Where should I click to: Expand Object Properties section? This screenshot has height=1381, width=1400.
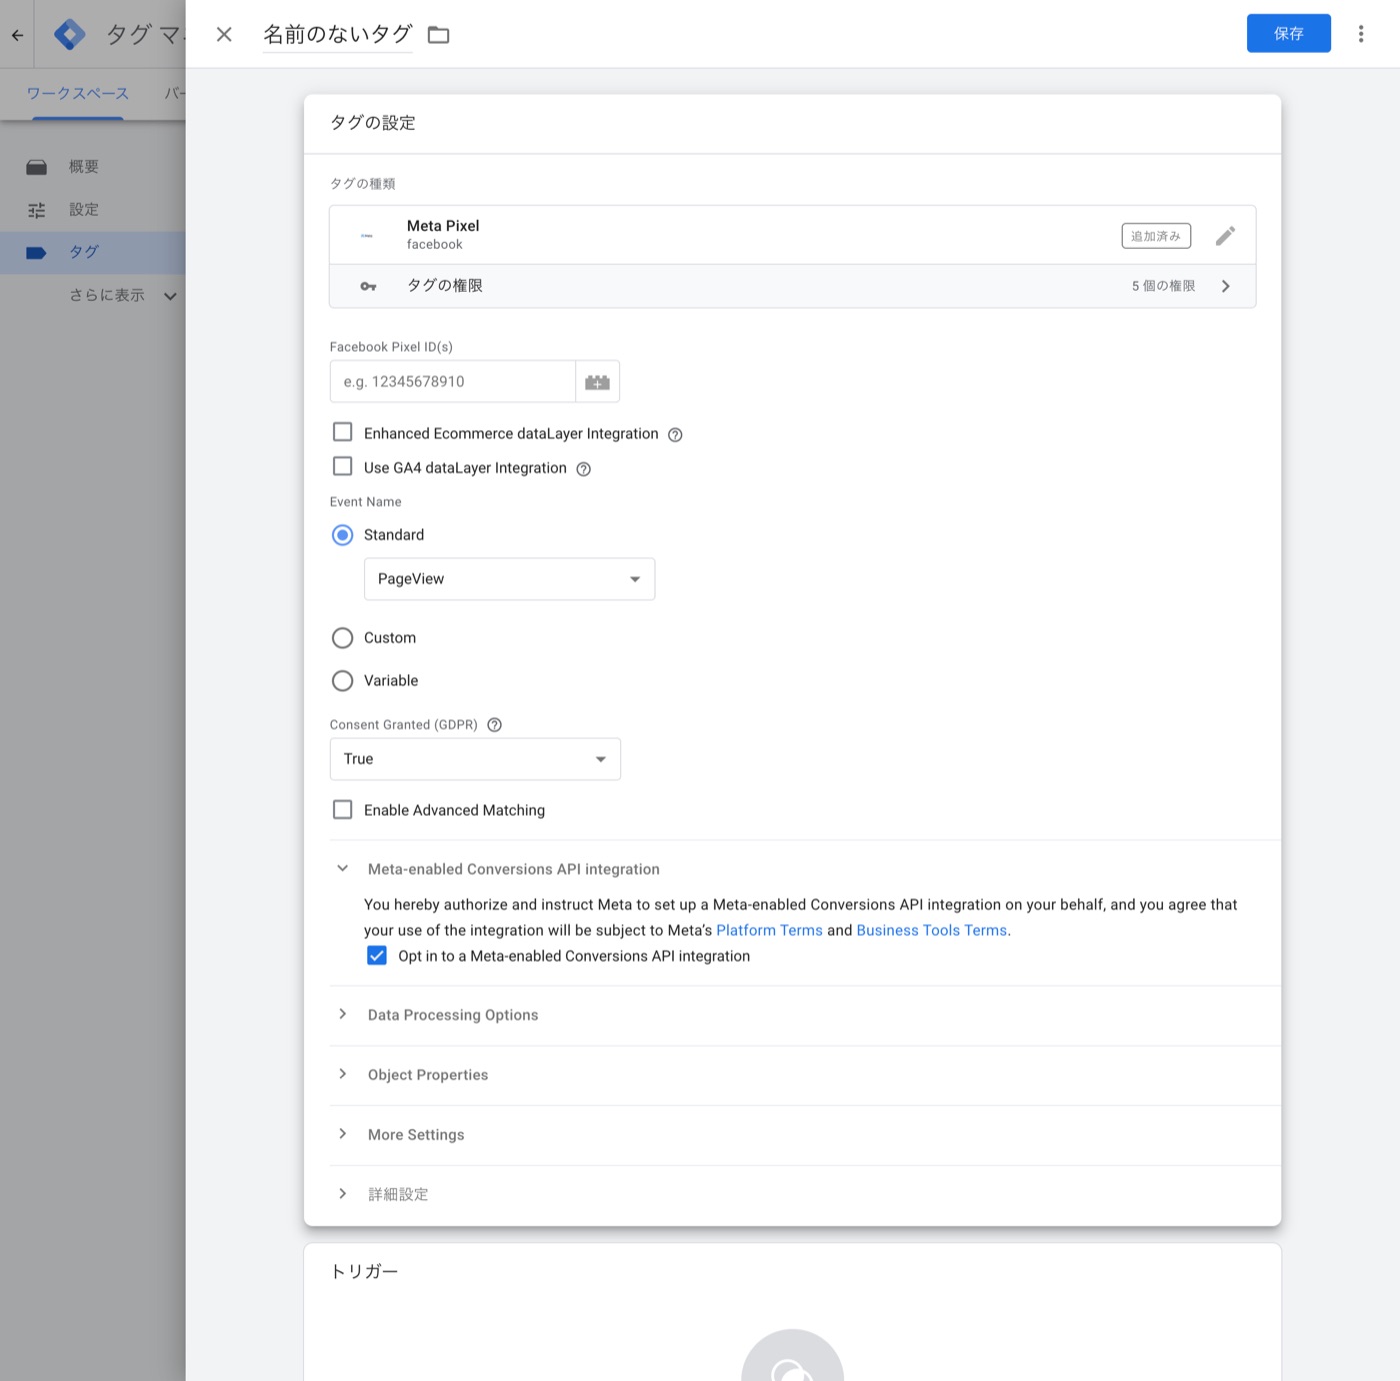point(343,1074)
